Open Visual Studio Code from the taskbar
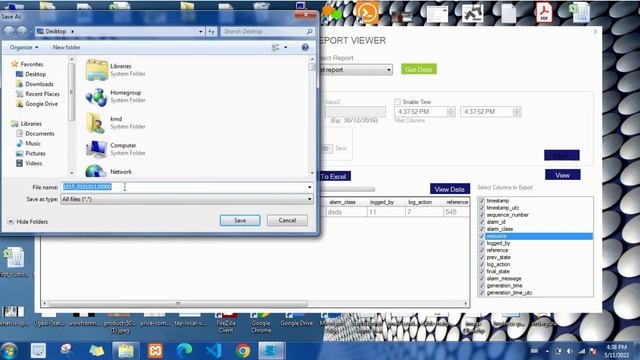This screenshot has height=360, width=640. tap(213, 351)
